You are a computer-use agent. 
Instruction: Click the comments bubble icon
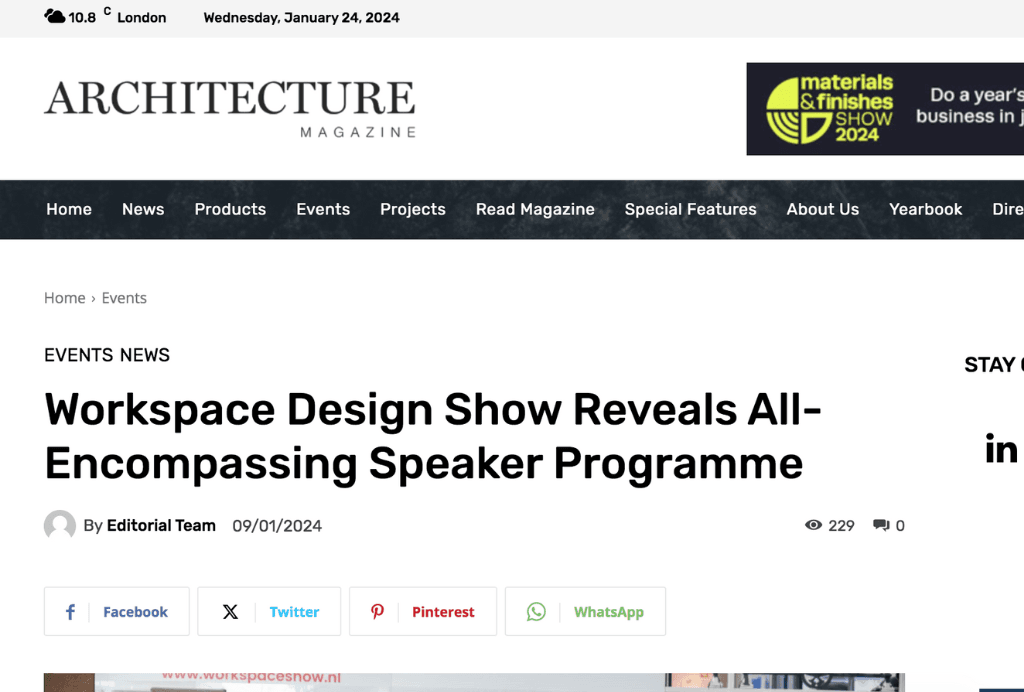(x=881, y=525)
